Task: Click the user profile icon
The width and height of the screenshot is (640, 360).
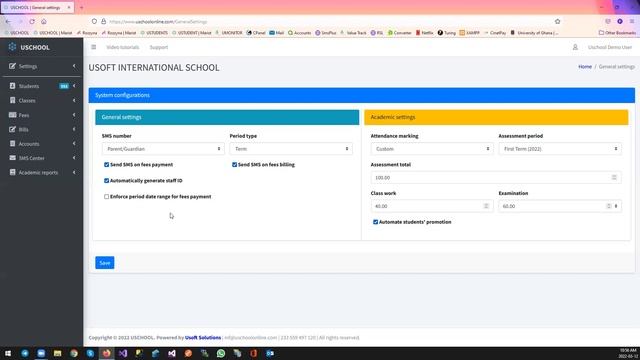Action: click(x=575, y=47)
